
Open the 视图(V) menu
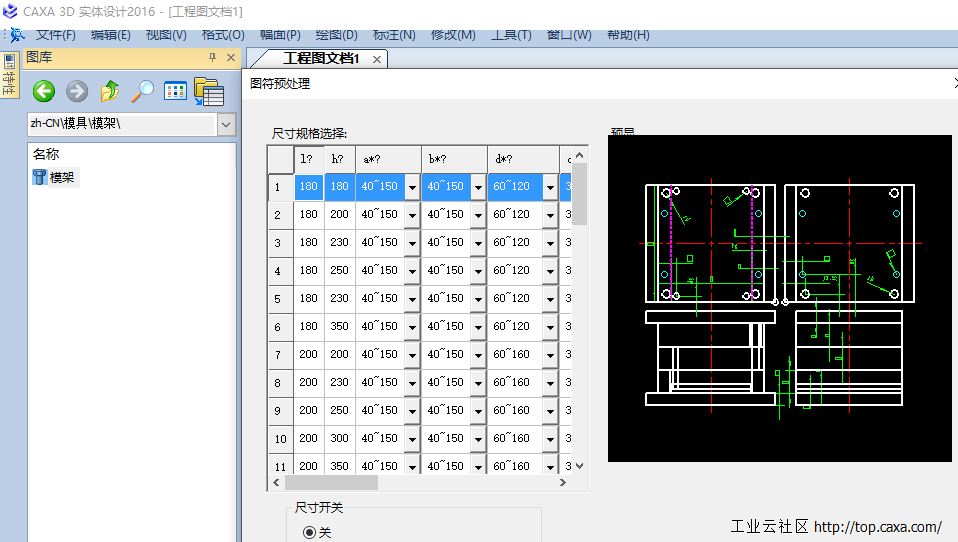(x=166, y=35)
